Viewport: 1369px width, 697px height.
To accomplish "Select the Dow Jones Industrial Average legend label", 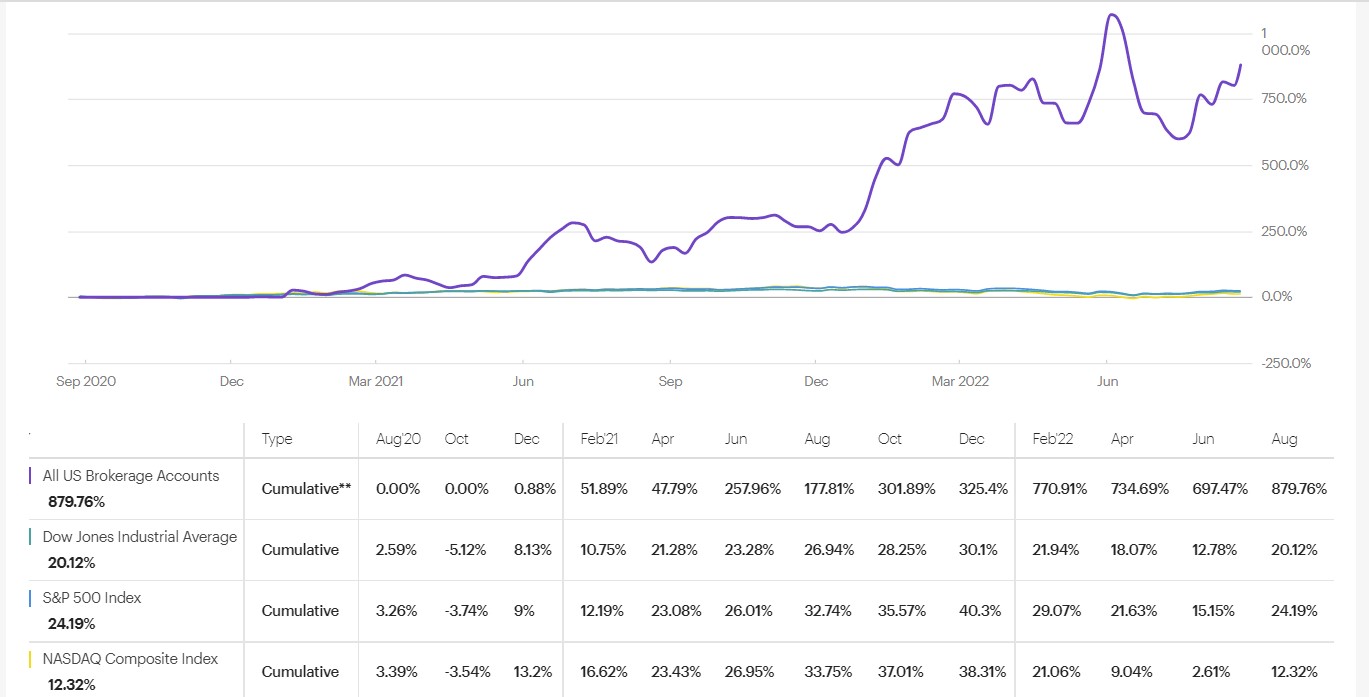I will (x=139, y=537).
